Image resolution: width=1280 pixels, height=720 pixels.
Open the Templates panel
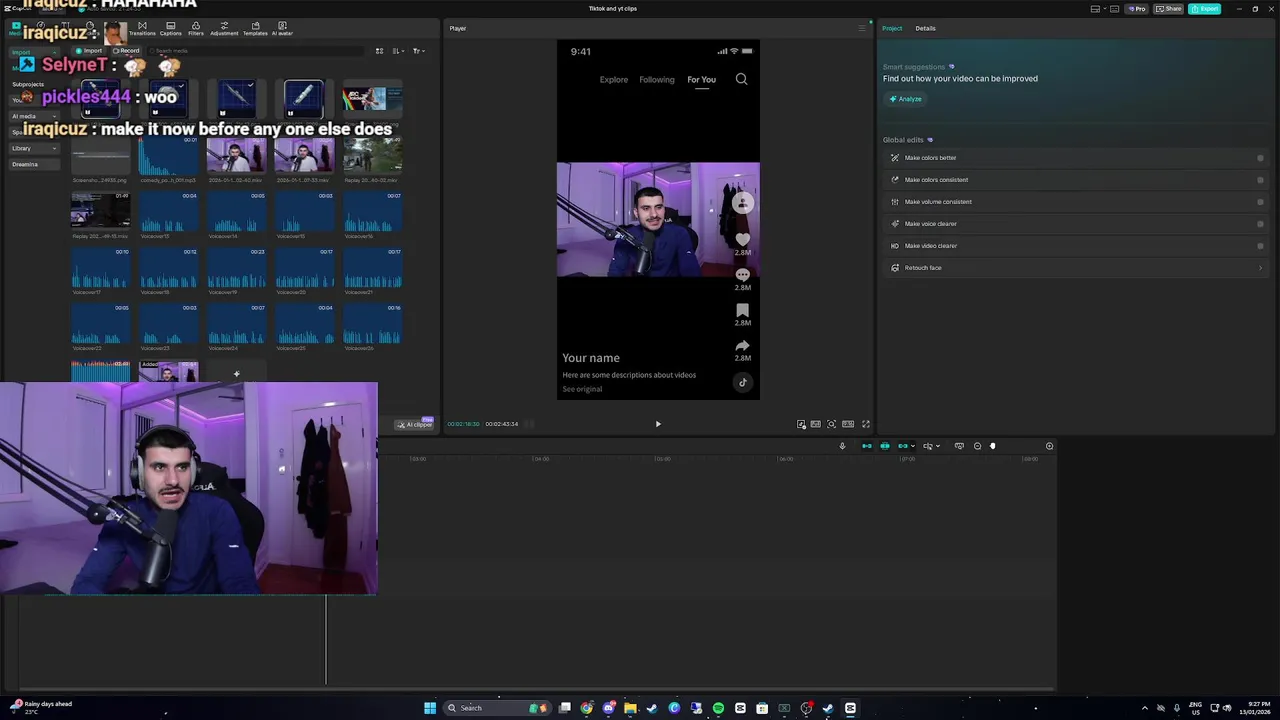pyautogui.click(x=255, y=29)
